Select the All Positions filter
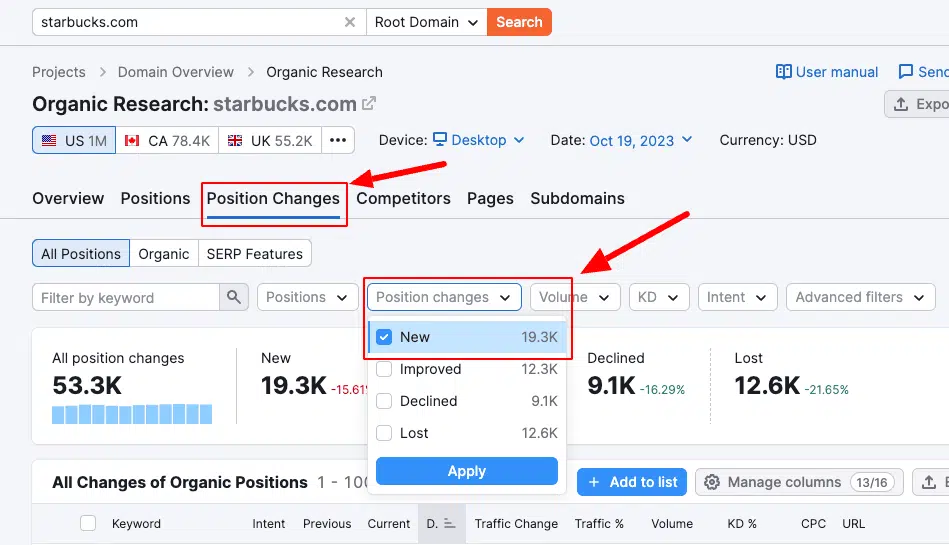 [80, 254]
